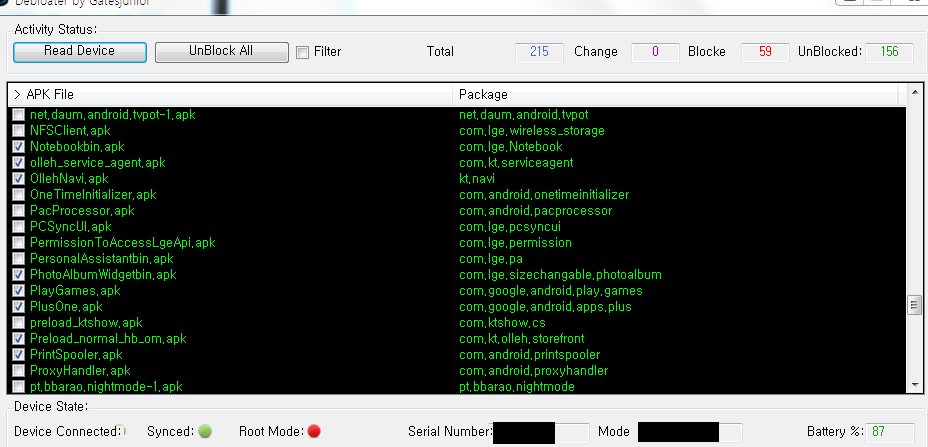Uncheck the Preload_normal_hb_om.apk checkbox

[19, 338]
